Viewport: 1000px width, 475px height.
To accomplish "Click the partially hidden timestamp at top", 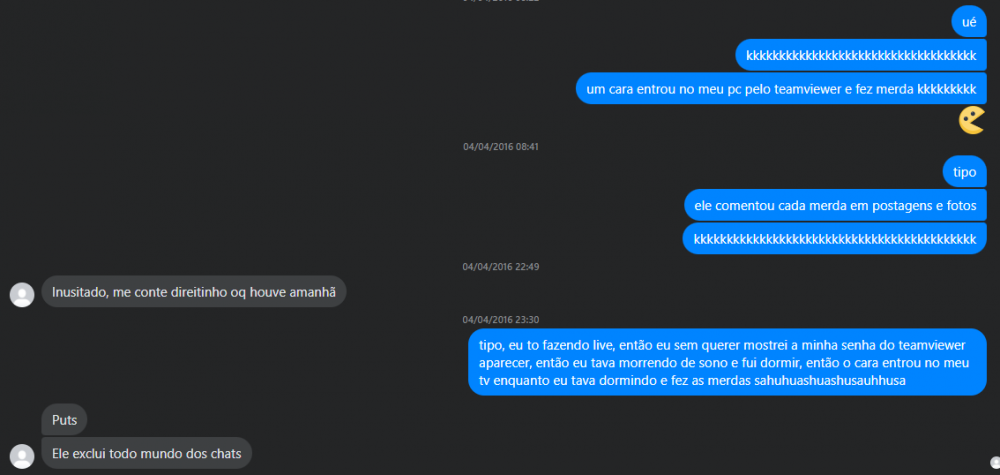I will (501, 1).
